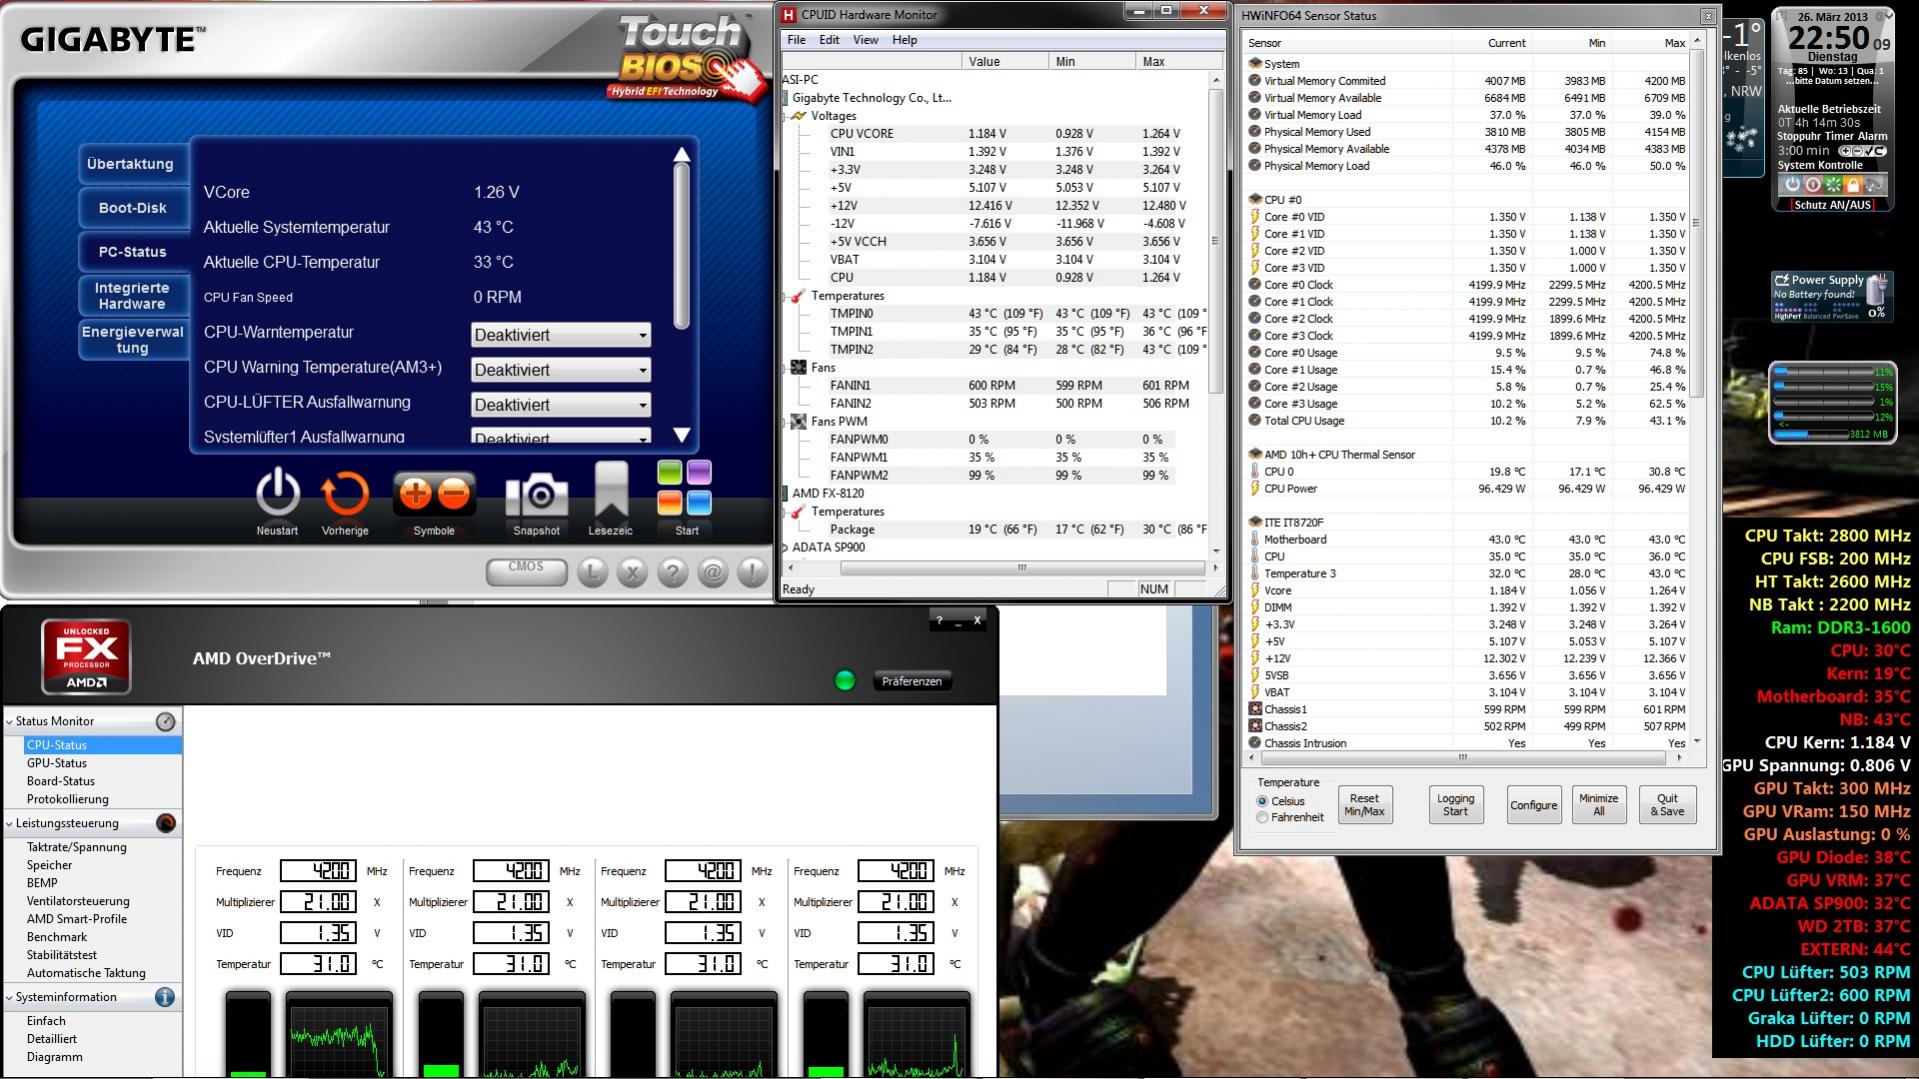This screenshot has width=1919, height=1079.
Task: Toggle Schutz AN/AUS on the clock gadget
Action: coord(1832,205)
